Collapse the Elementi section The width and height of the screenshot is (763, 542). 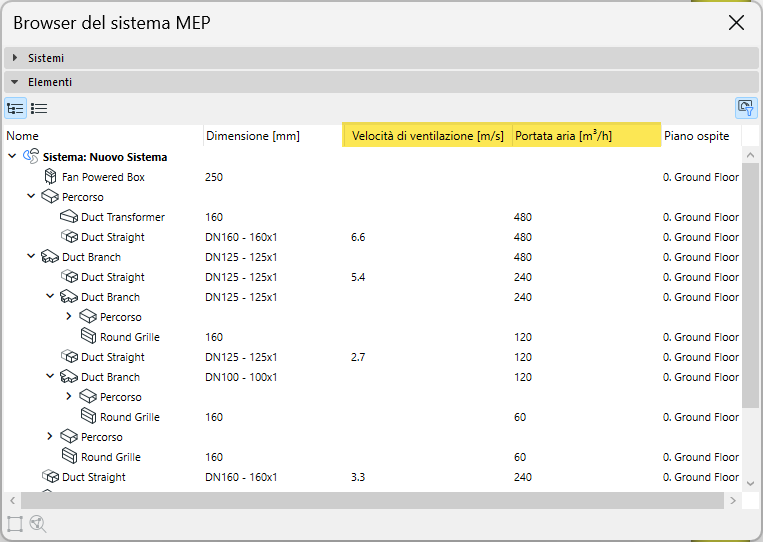pyautogui.click(x=15, y=82)
